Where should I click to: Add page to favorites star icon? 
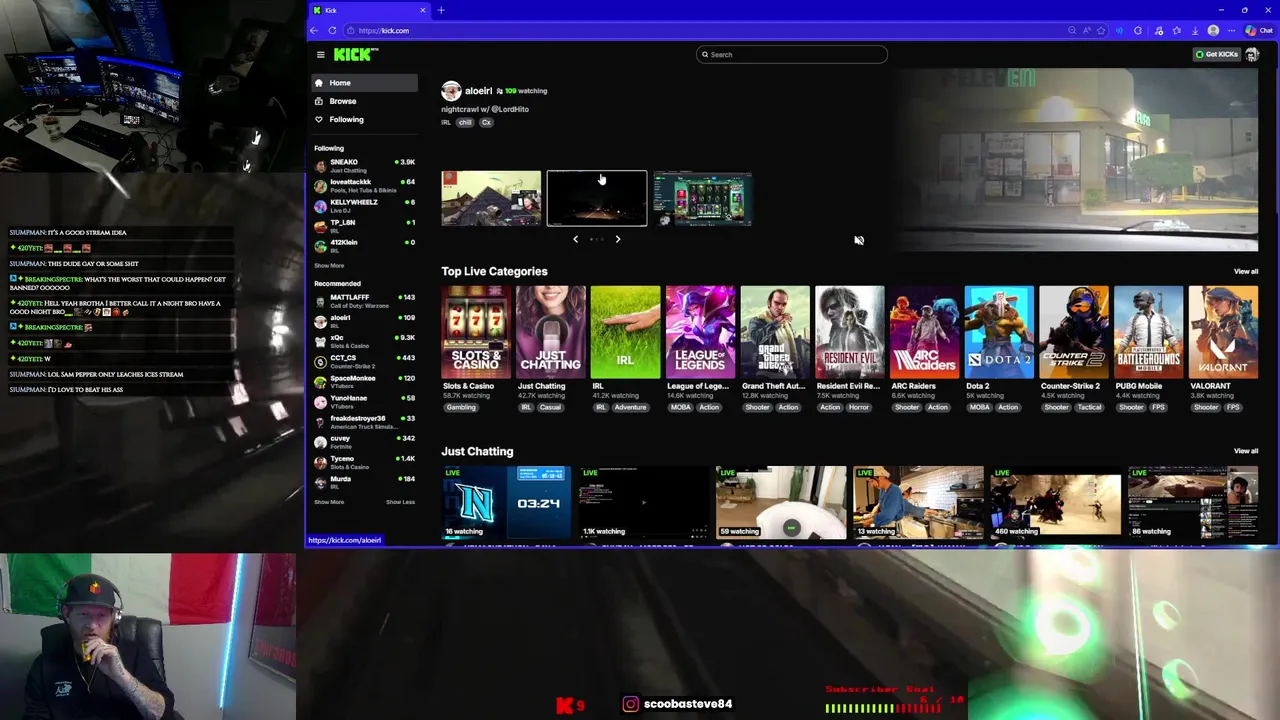[1101, 31]
